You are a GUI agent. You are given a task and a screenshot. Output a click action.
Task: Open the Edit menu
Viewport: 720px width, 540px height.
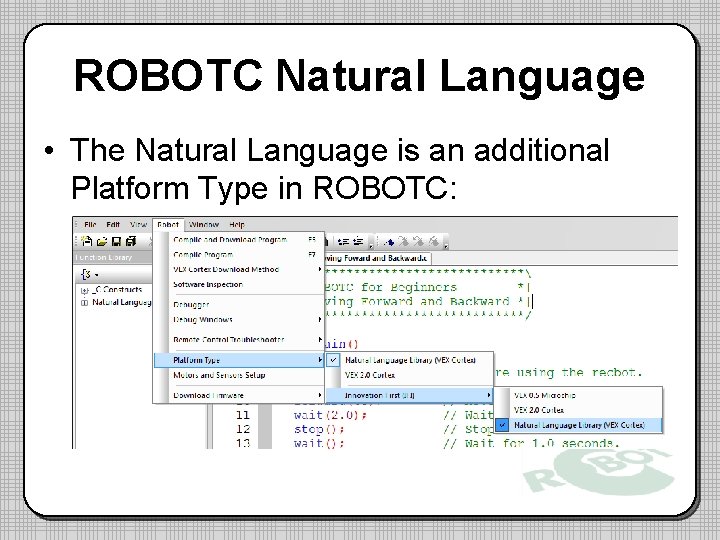(x=113, y=225)
